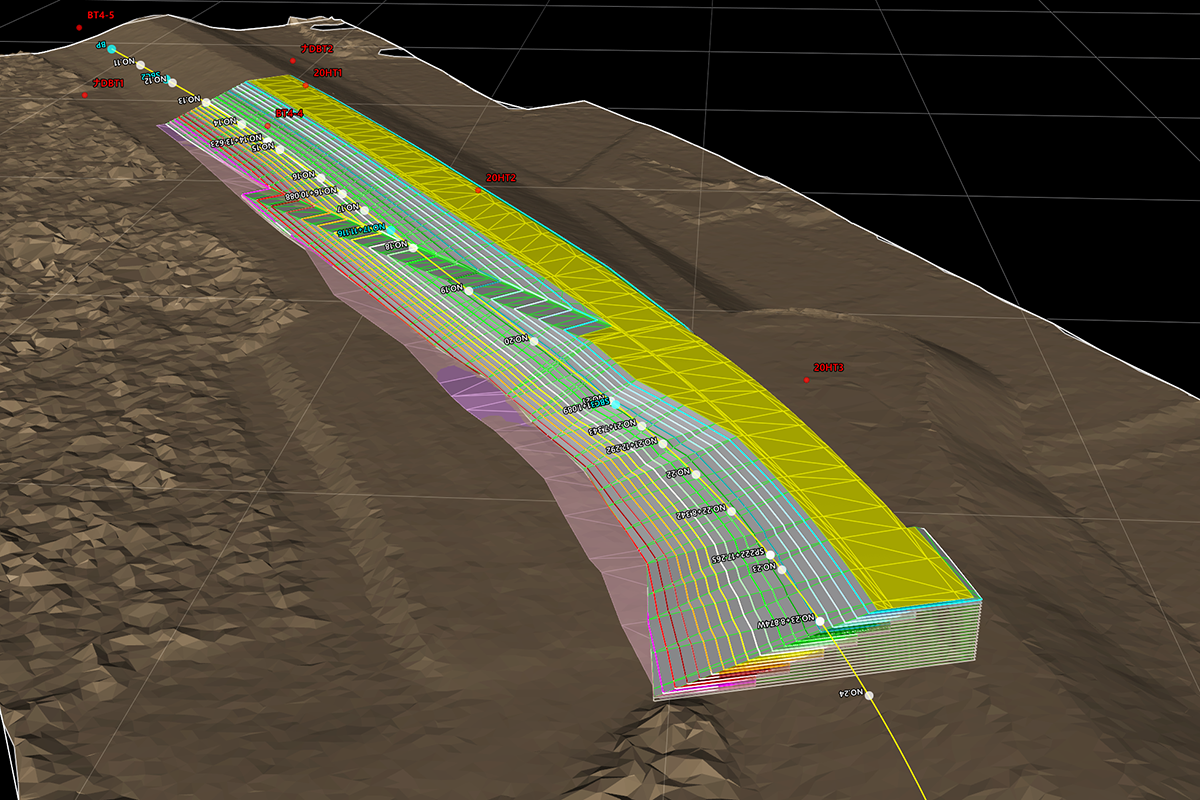Click the NO.23+8.874W station label

pyautogui.click(x=785, y=621)
